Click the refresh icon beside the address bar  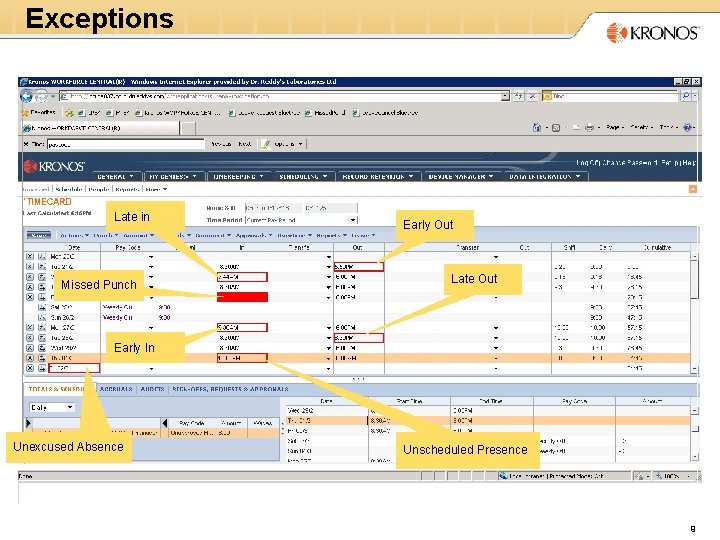518,96
